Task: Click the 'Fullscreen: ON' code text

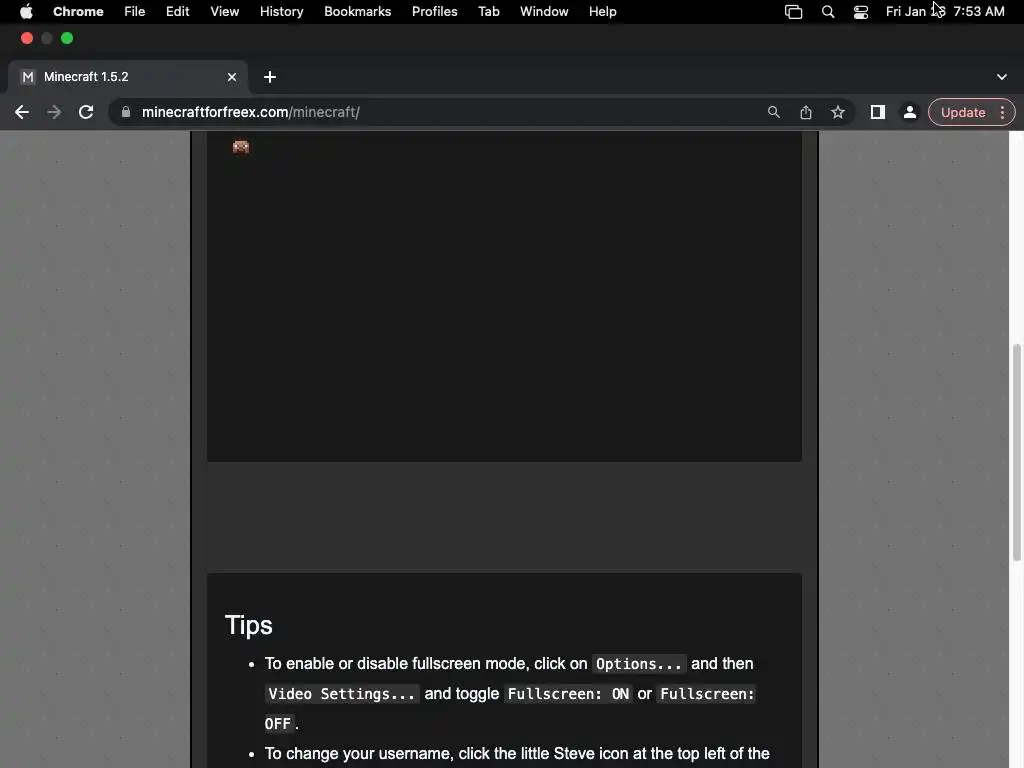Action: click(569, 694)
